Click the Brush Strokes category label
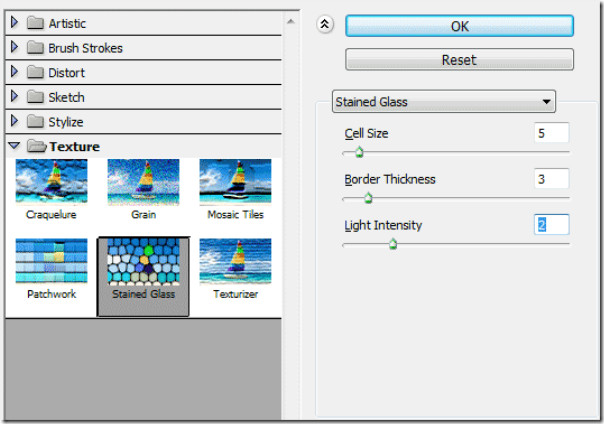The image size is (604, 424). (x=86, y=48)
